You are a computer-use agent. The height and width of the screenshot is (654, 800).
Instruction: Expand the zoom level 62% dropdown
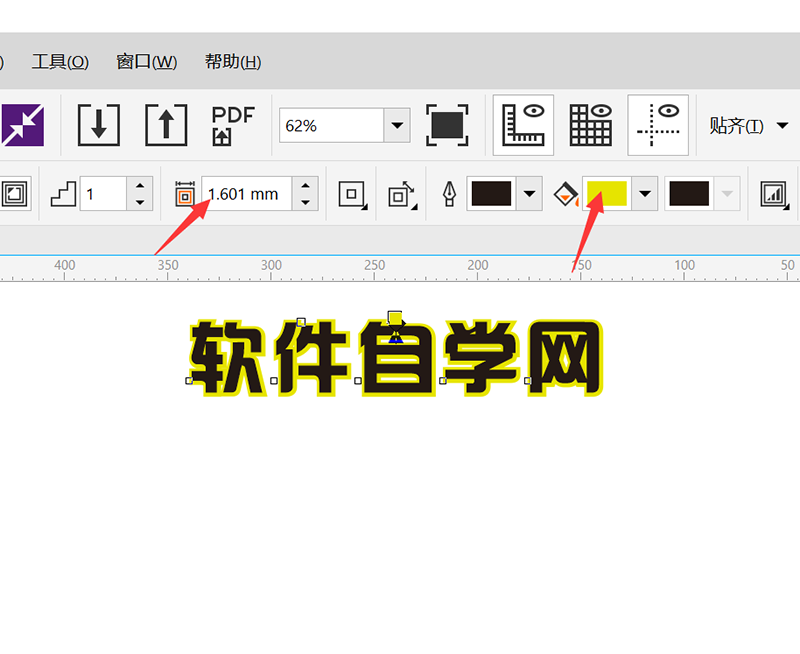point(396,124)
